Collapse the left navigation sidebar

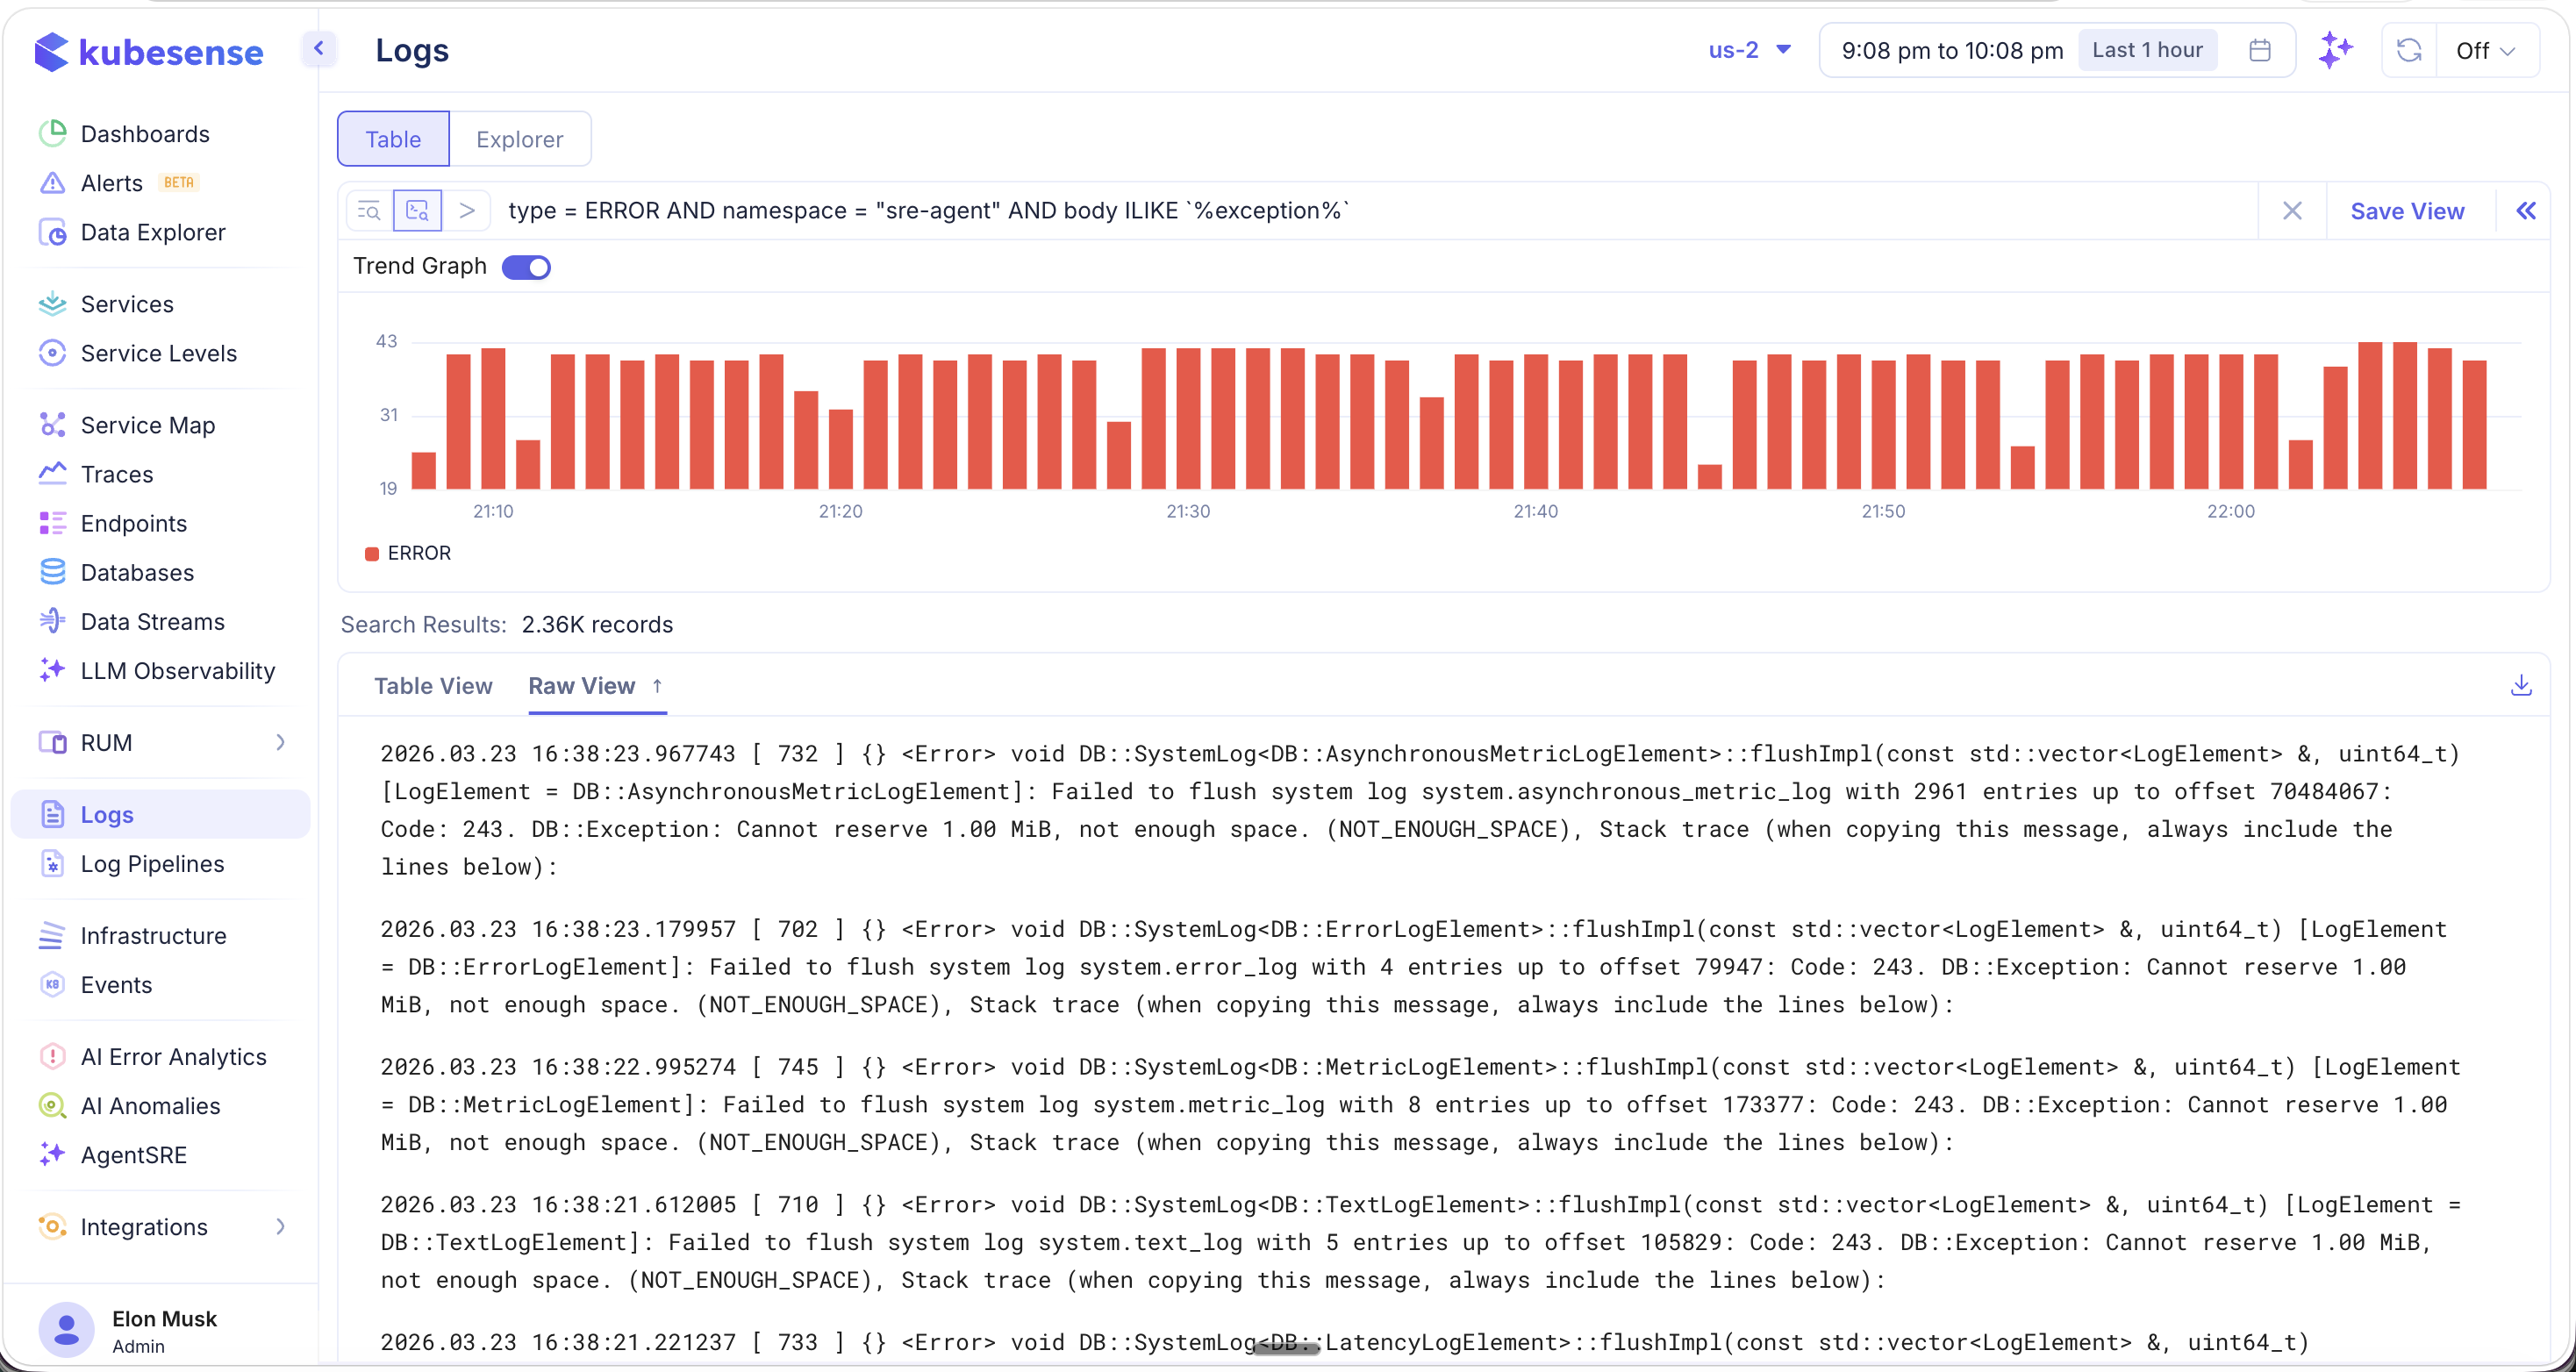(319, 48)
